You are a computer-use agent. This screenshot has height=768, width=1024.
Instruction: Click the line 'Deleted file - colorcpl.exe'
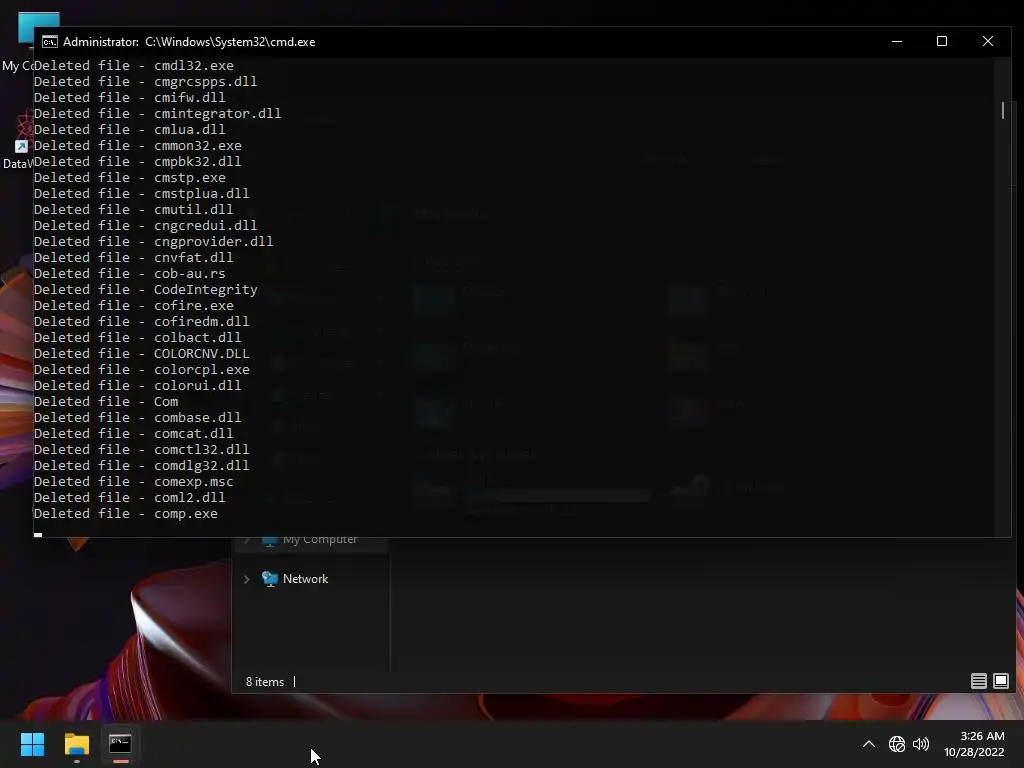click(x=142, y=369)
